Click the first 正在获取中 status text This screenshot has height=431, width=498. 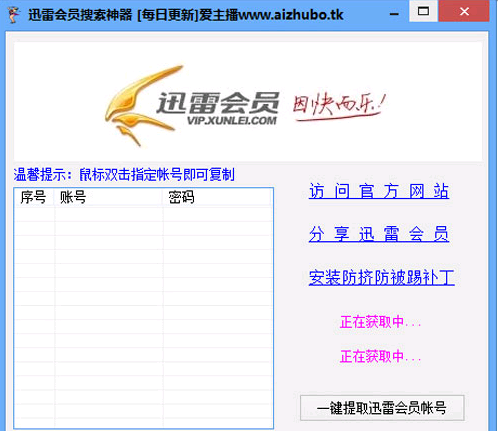380,322
